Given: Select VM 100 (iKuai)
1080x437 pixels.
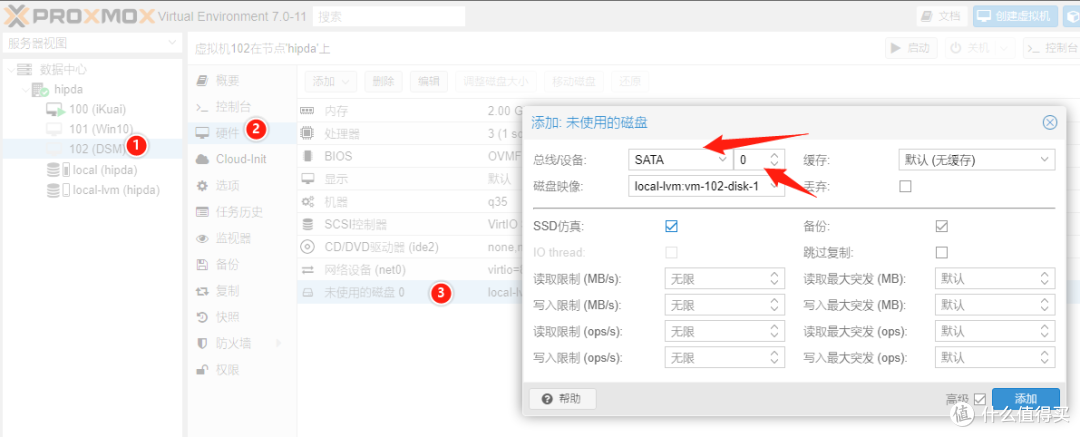Looking at the screenshot, I should click(97, 109).
